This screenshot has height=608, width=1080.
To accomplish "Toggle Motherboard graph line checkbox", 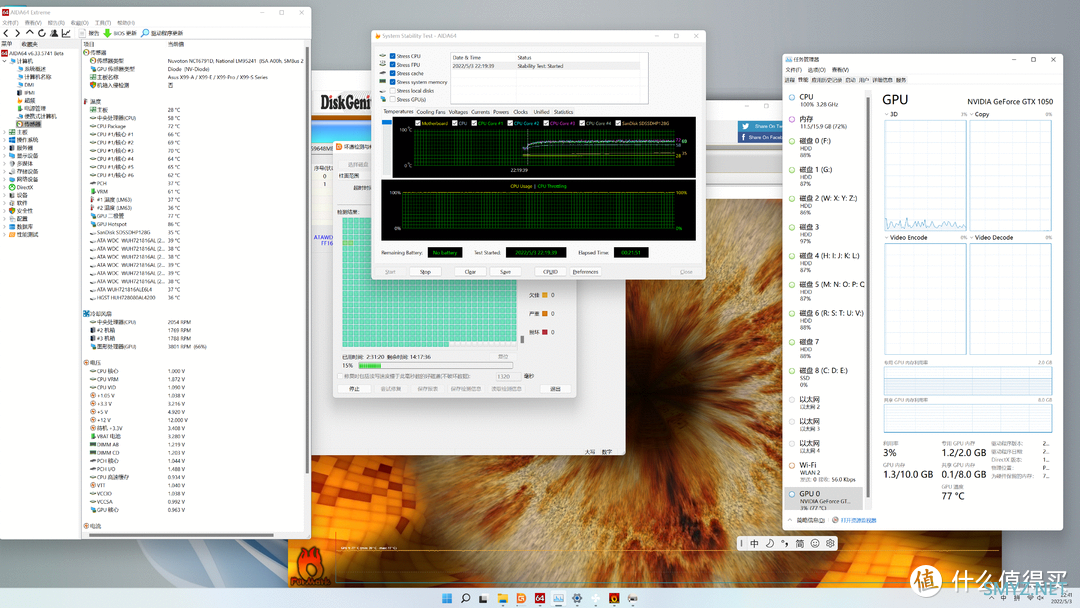I will pyautogui.click(x=418, y=123).
